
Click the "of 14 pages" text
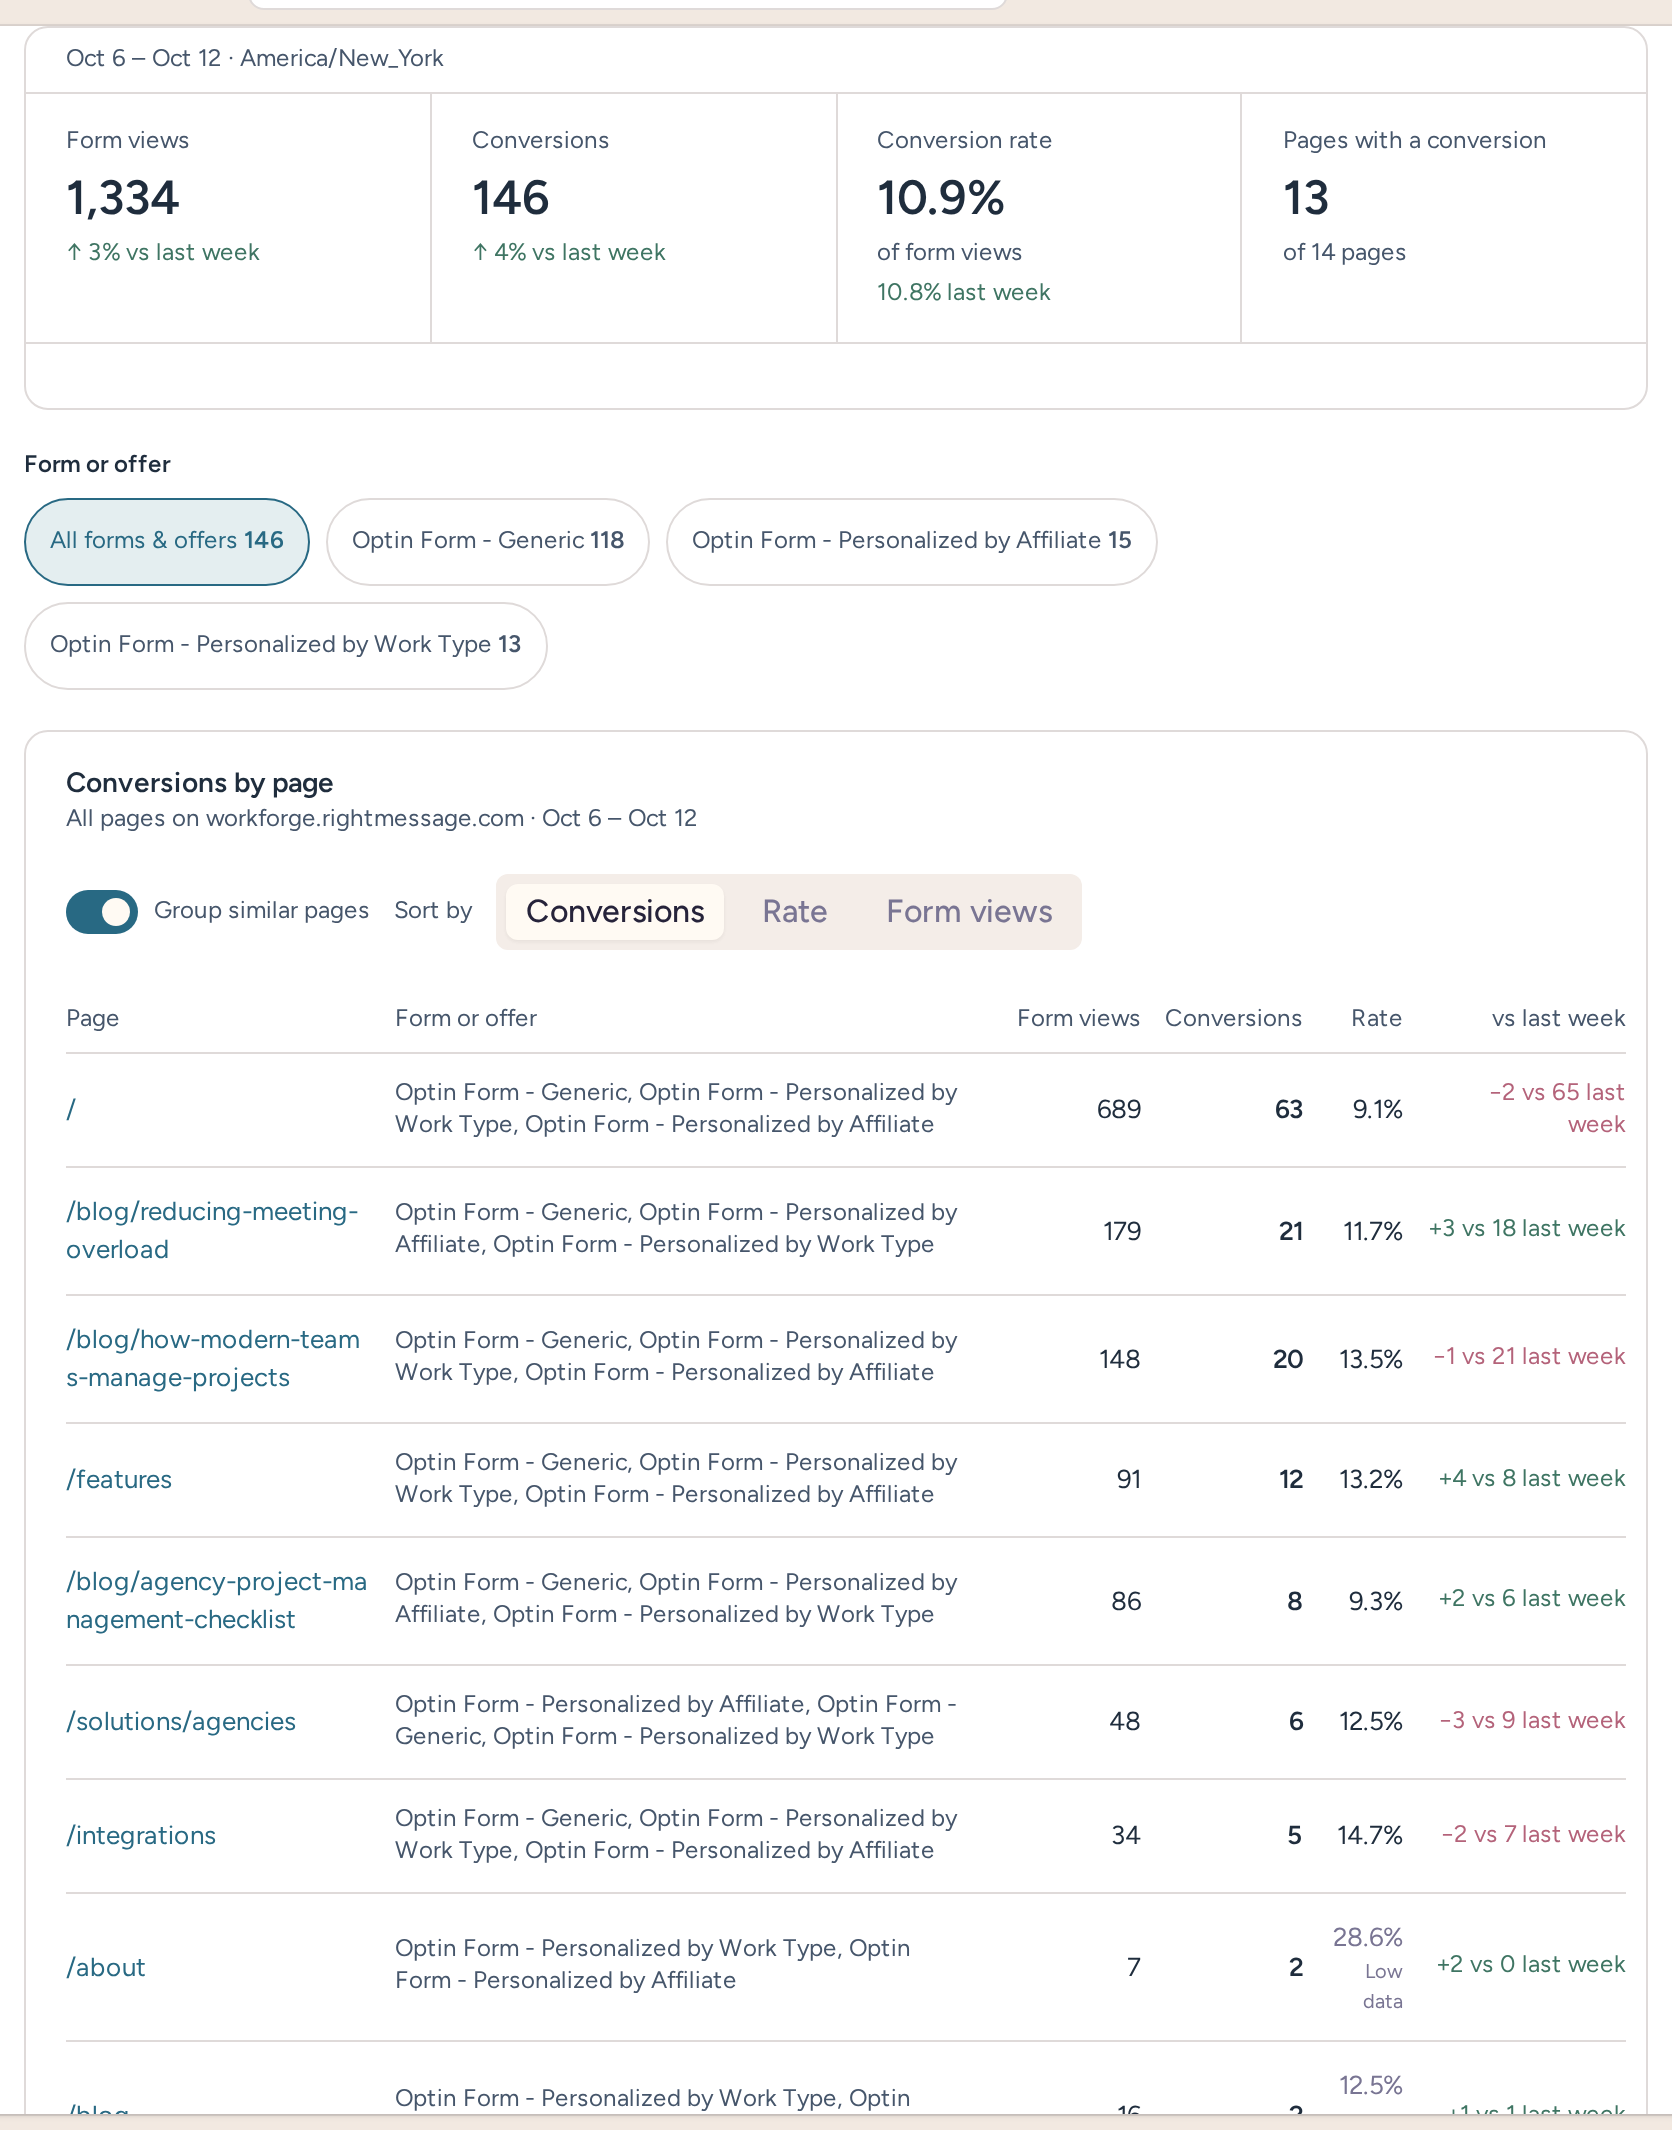[x=1344, y=252]
